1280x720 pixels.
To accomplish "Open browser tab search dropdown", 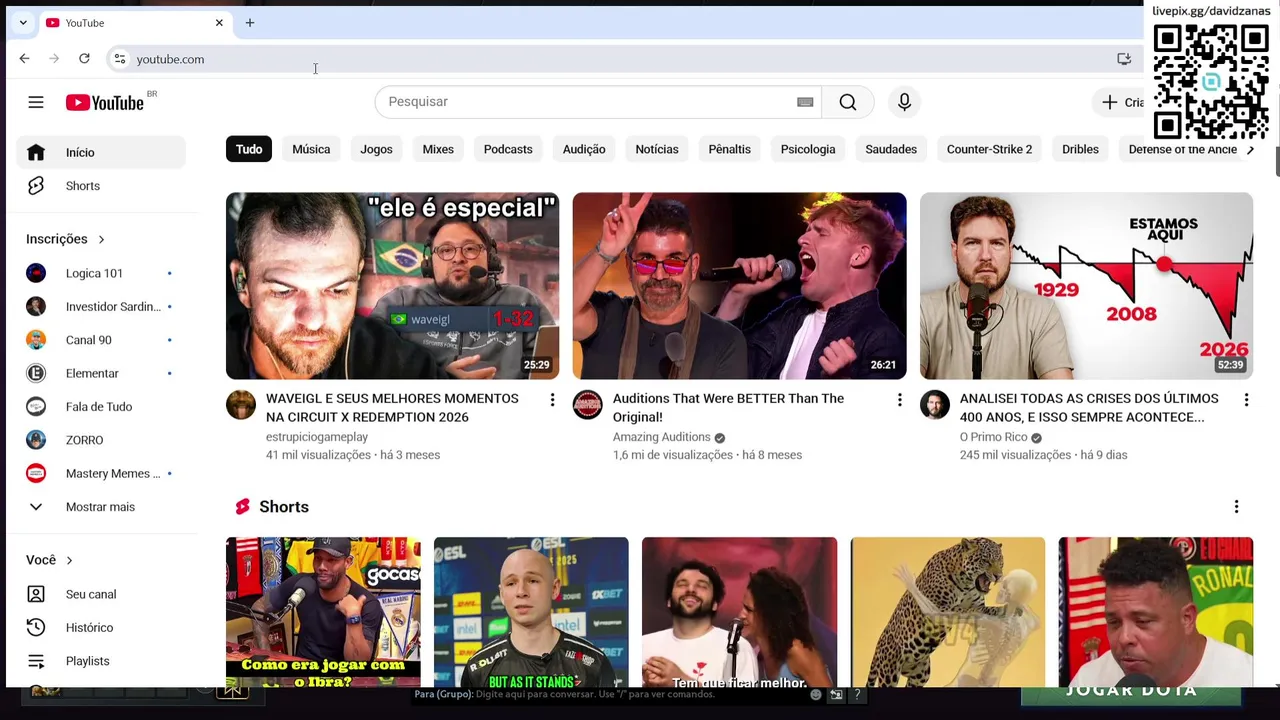I will (23, 23).
